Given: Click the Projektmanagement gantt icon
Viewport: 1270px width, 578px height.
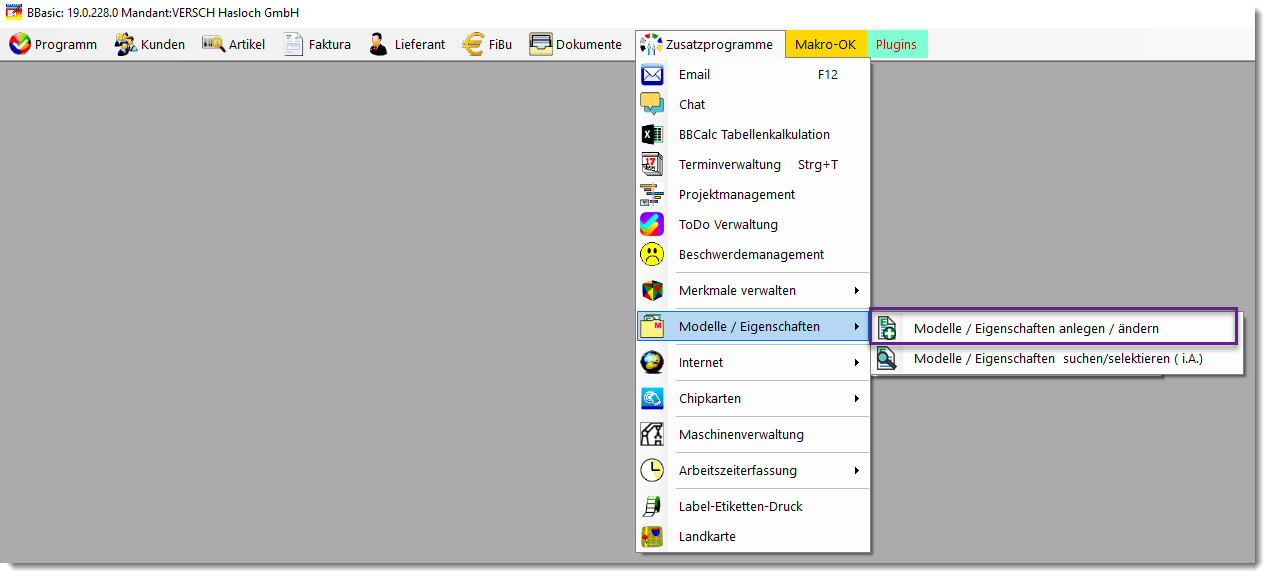Looking at the screenshot, I should 652,194.
